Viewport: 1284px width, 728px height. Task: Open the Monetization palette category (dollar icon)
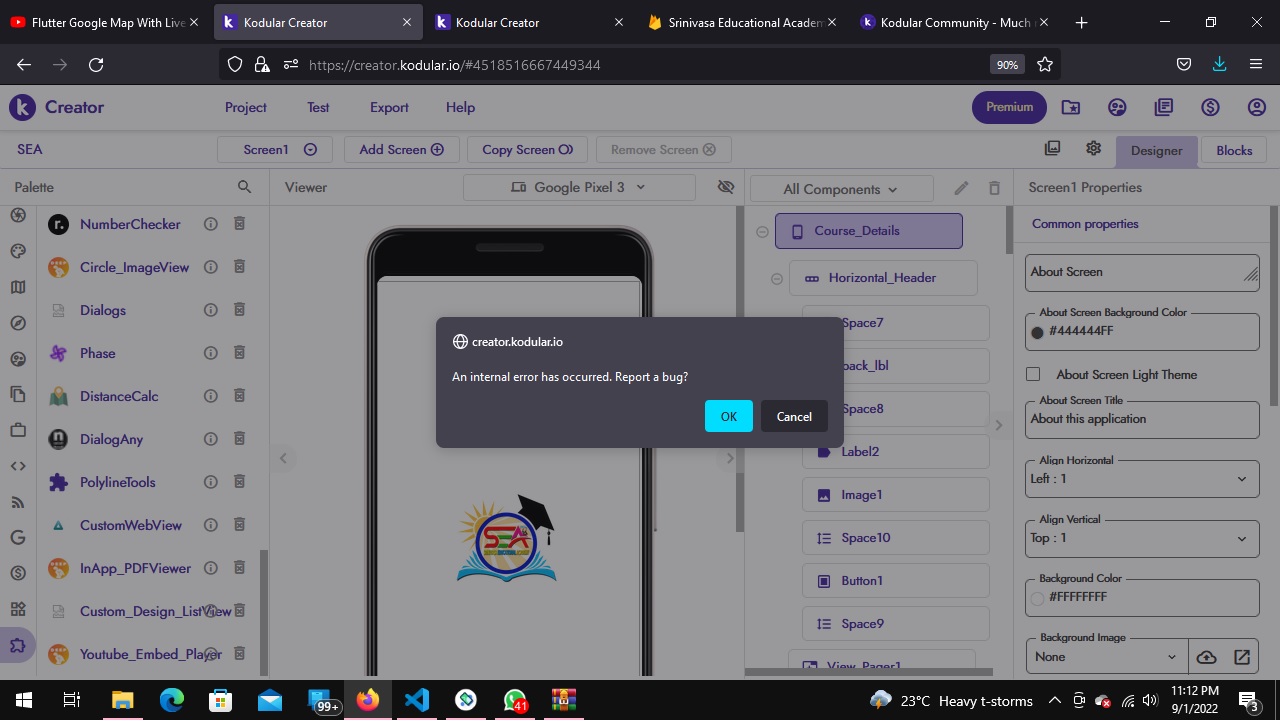click(17, 574)
